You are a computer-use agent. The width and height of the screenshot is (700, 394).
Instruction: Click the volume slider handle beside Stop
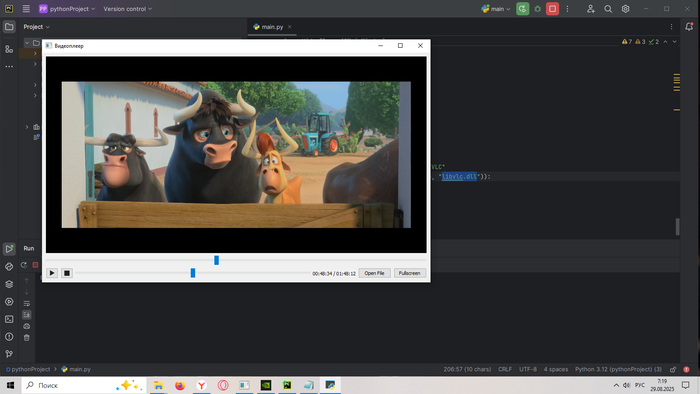pos(193,273)
